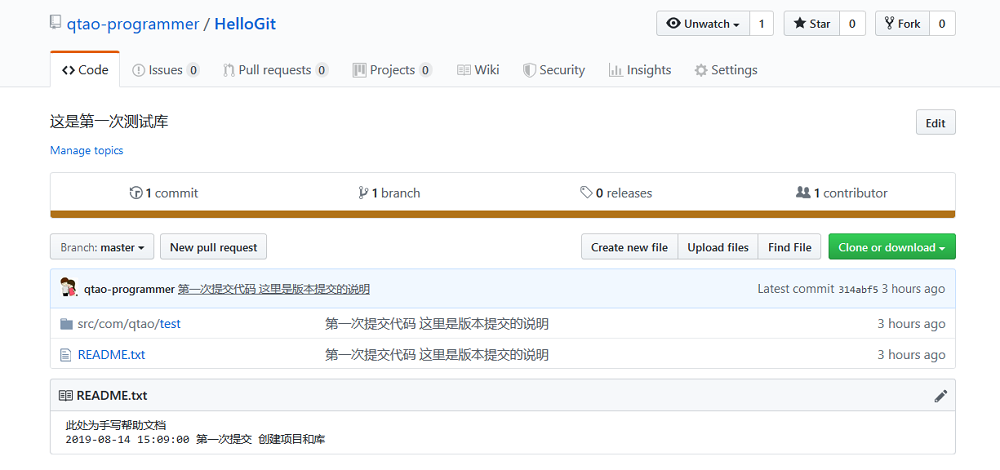Click Edit for the repository description
Viewport: 1000px width, 470px height.
coord(936,123)
